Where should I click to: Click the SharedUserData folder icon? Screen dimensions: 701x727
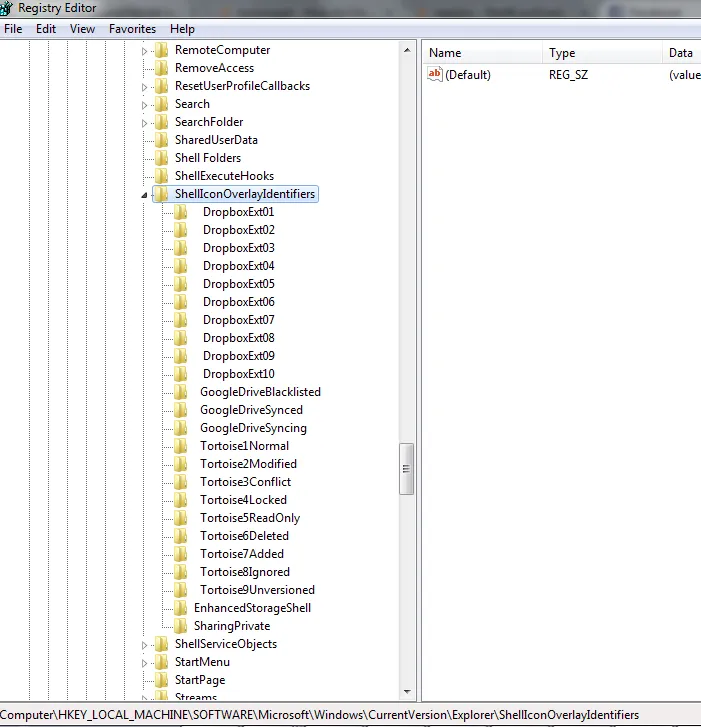pyautogui.click(x=161, y=140)
